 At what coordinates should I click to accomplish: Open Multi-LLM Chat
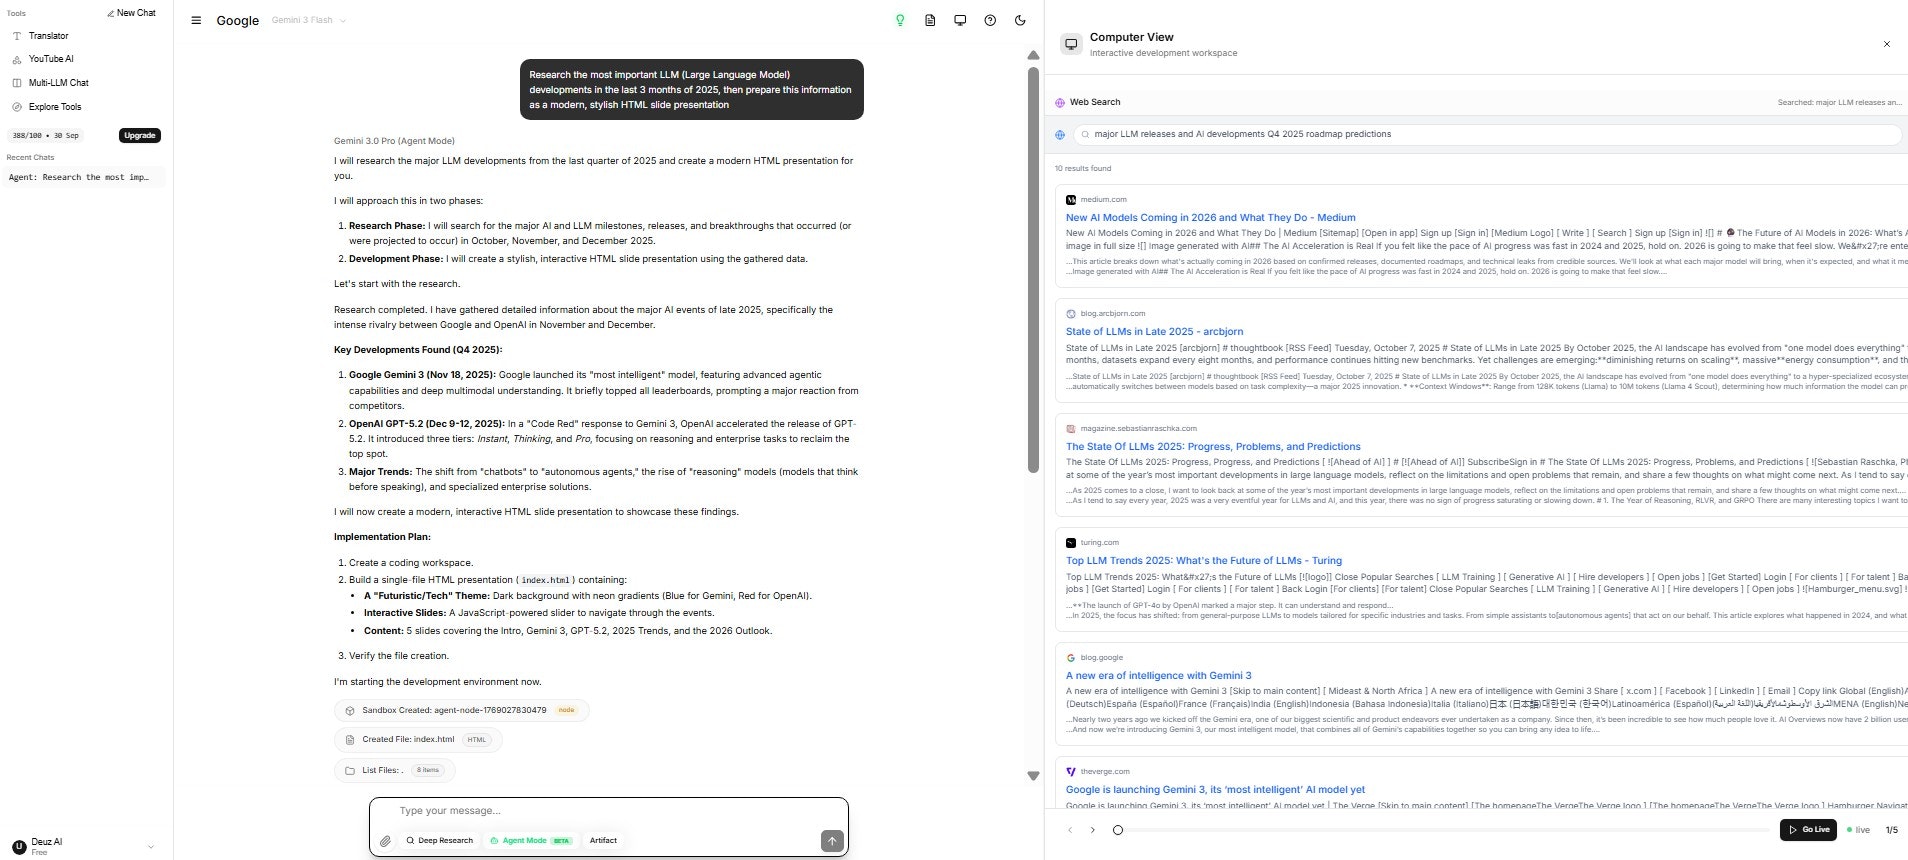click(58, 83)
